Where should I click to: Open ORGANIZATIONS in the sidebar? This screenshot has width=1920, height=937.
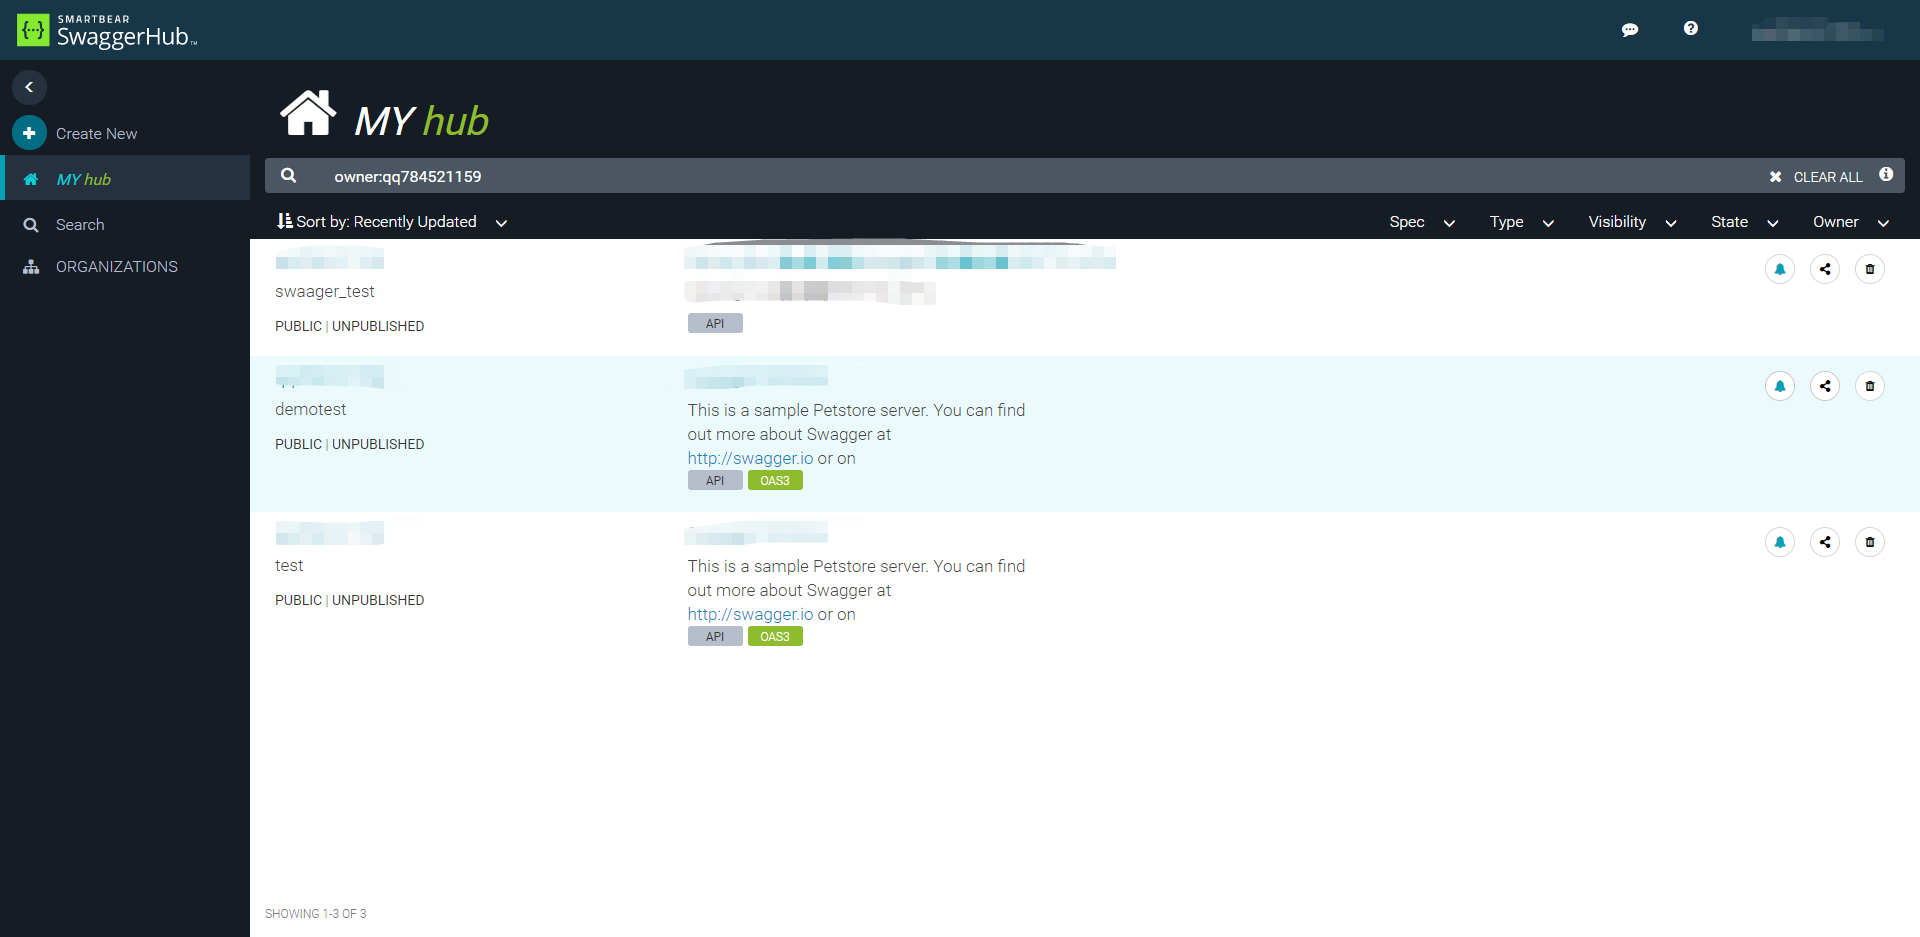tap(117, 267)
